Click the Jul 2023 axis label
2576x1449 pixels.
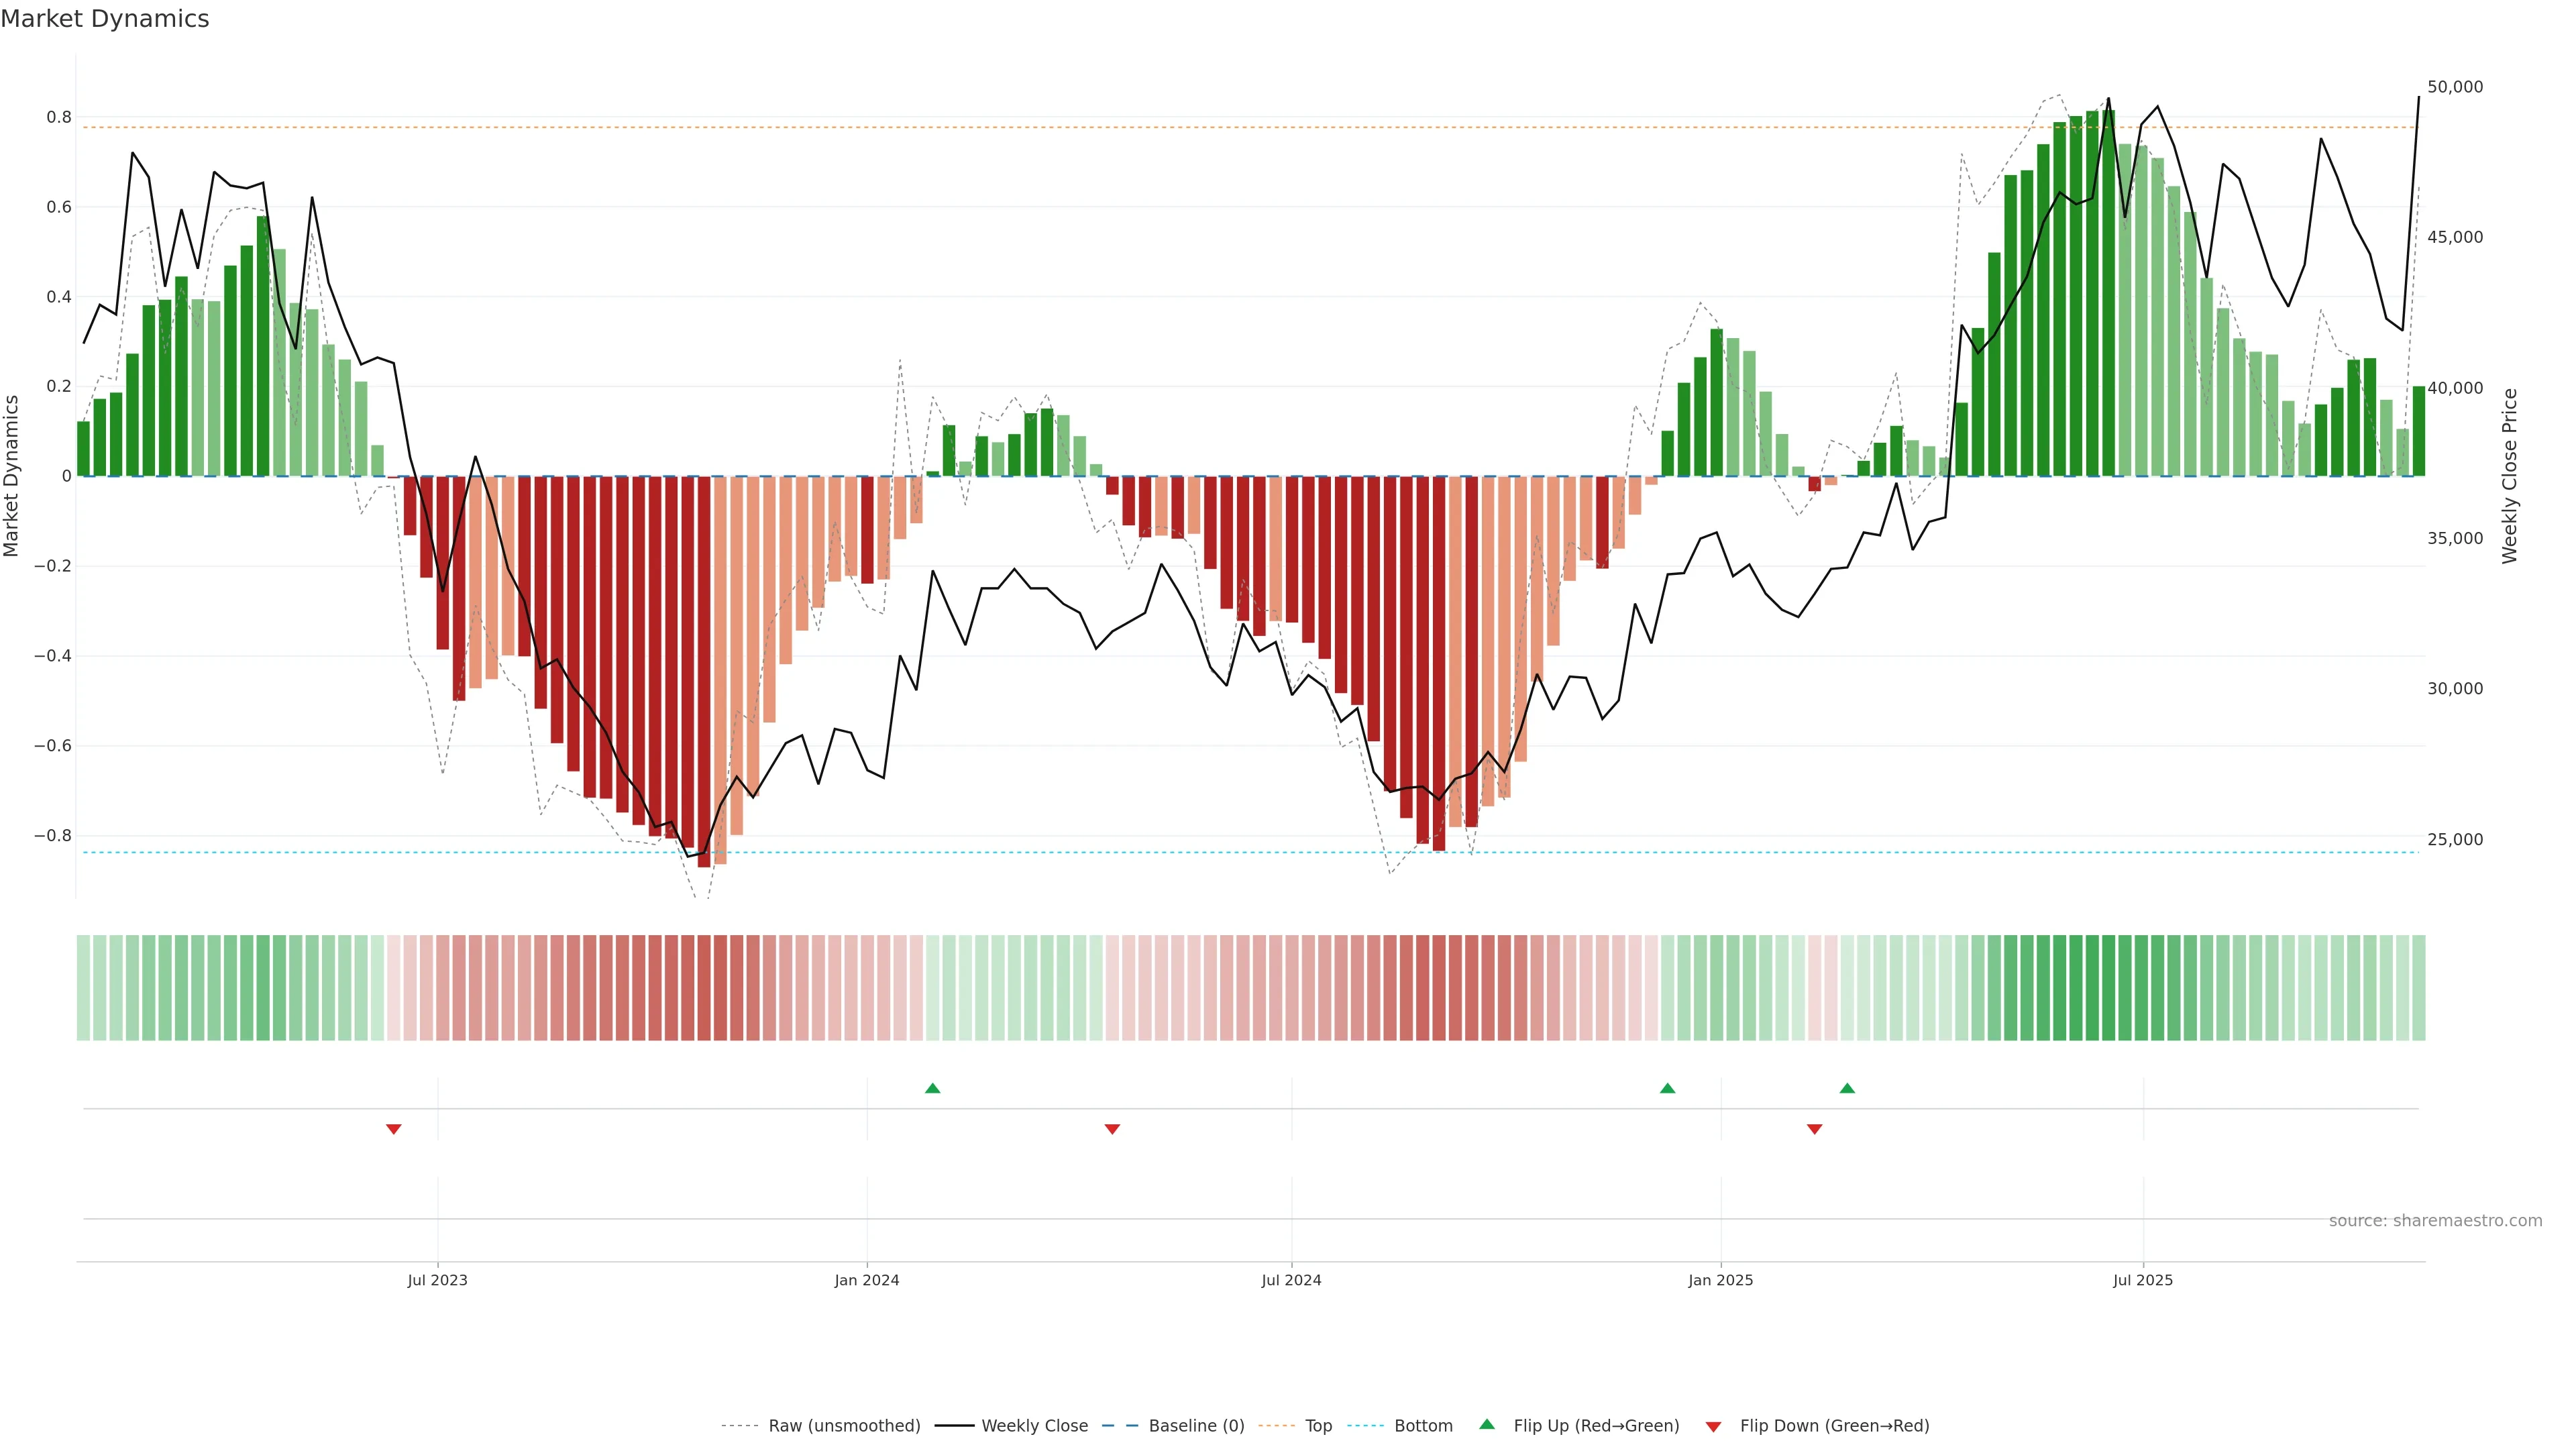pyautogui.click(x=437, y=1280)
